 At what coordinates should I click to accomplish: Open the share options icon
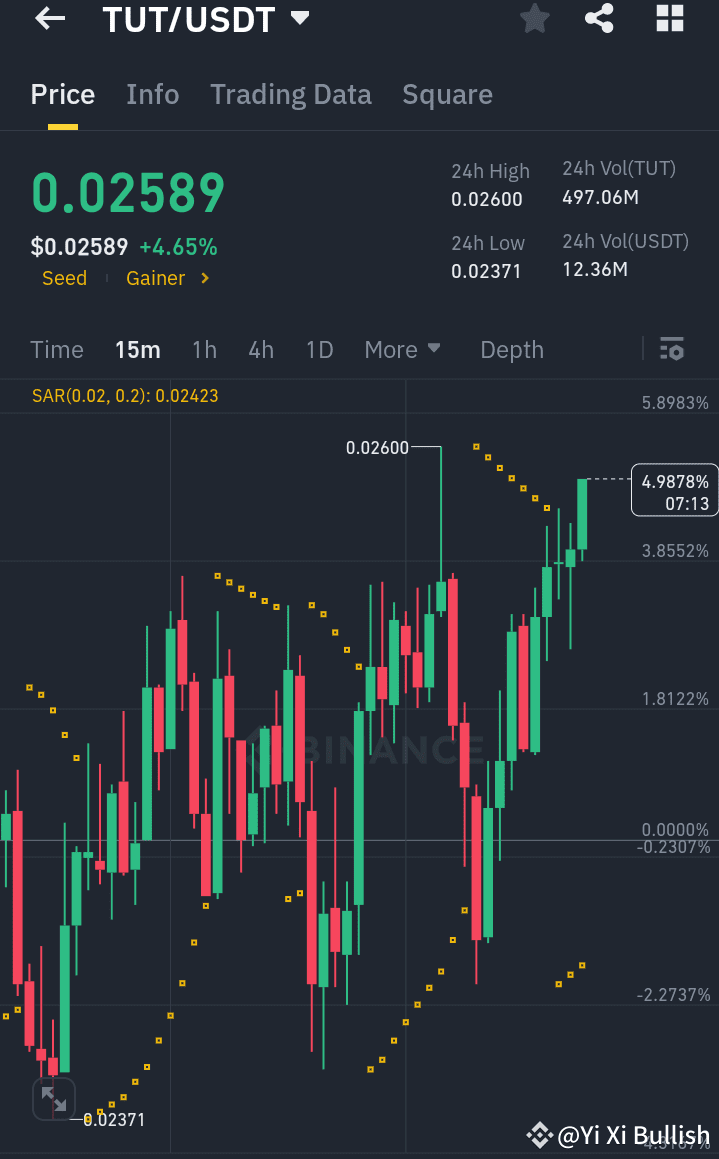click(x=599, y=19)
